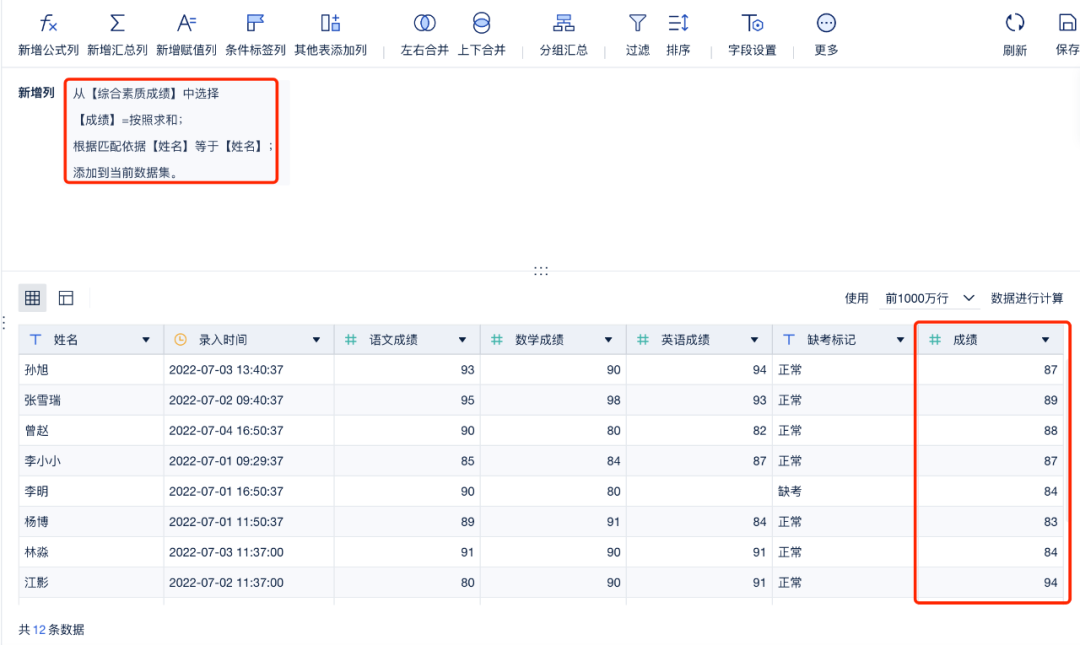Click the 2022-07-04 16:50:37 cell

pyautogui.click(x=249, y=431)
